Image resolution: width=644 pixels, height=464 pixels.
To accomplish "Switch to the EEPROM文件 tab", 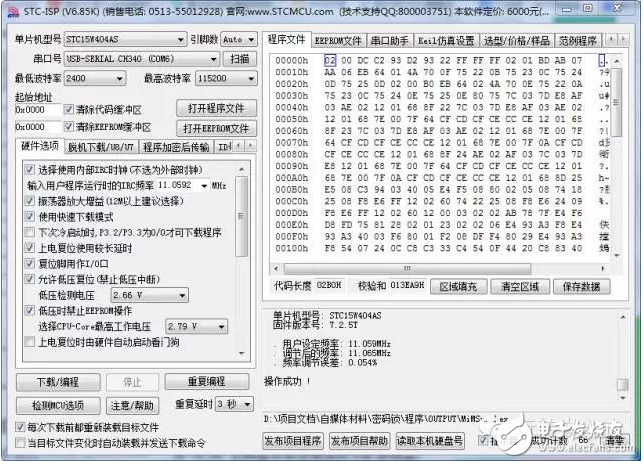I will point(337,41).
